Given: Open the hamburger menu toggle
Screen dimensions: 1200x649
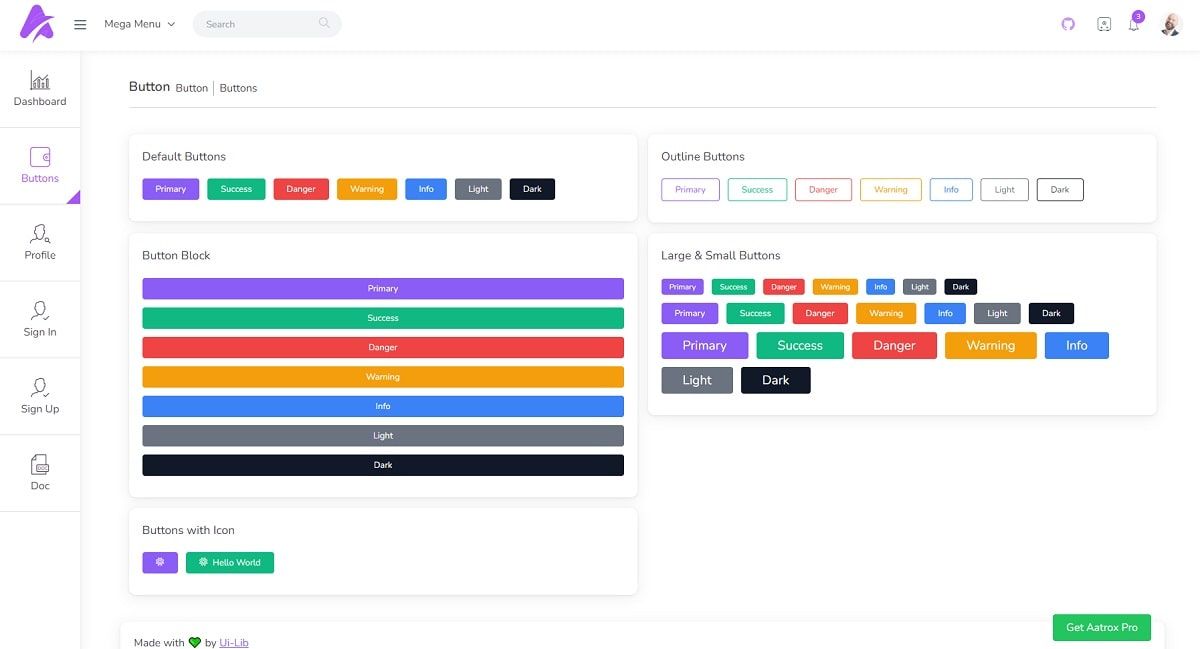Looking at the screenshot, I should click(80, 24).
